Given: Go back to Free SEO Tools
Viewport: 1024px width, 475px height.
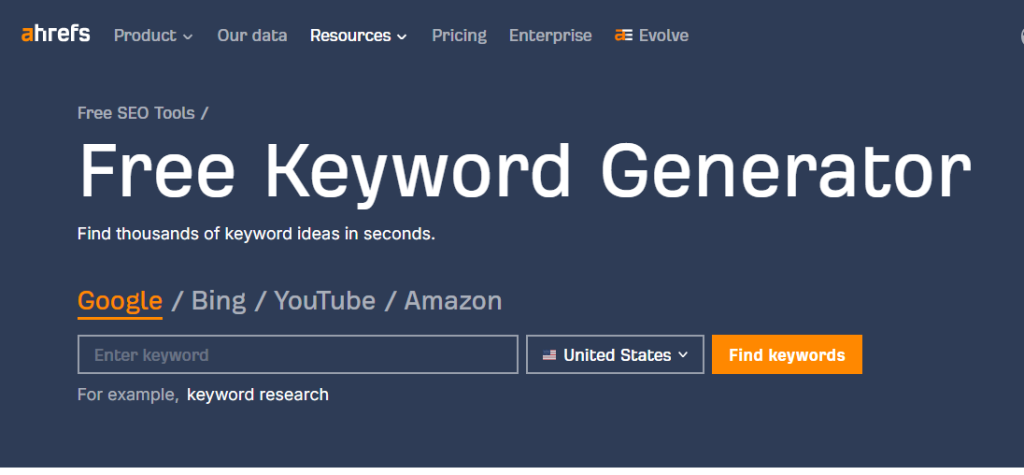Looking at the screenshot, I should (136, 113).
